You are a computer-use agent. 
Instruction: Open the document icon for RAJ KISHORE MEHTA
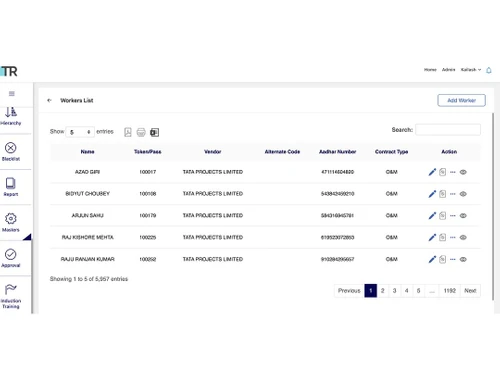[442, 237]
